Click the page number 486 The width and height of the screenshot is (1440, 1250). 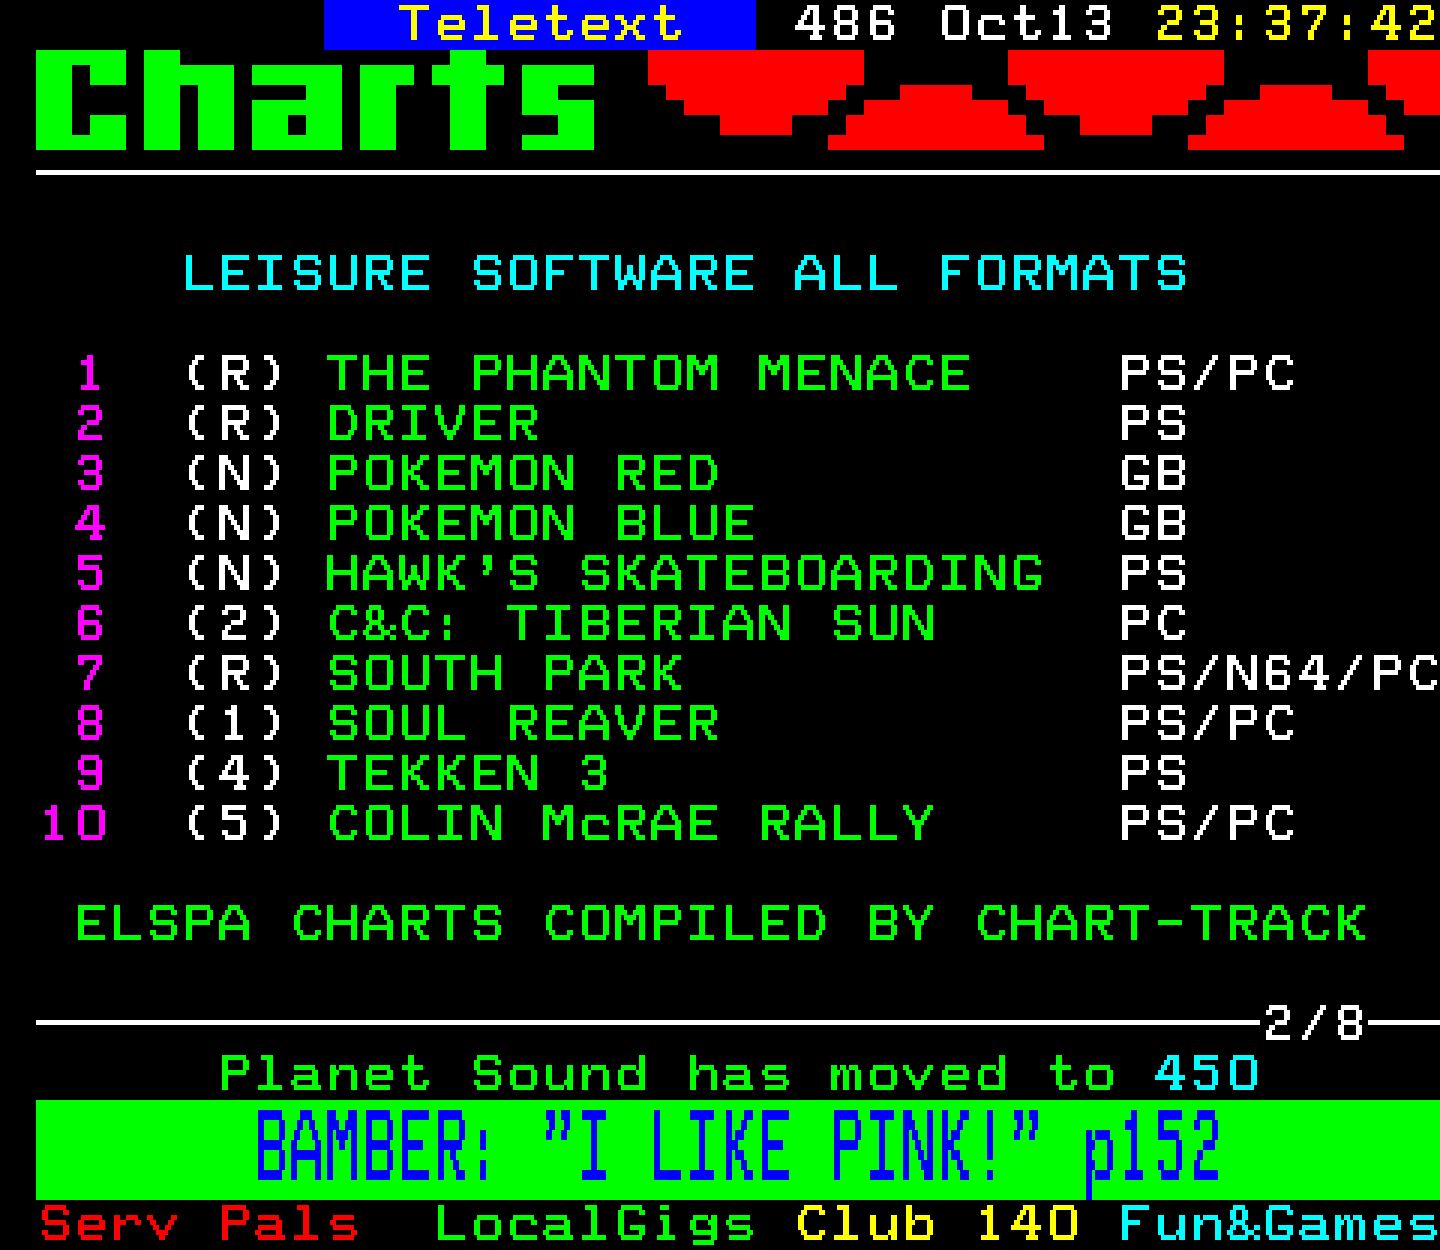click(845, 24)
